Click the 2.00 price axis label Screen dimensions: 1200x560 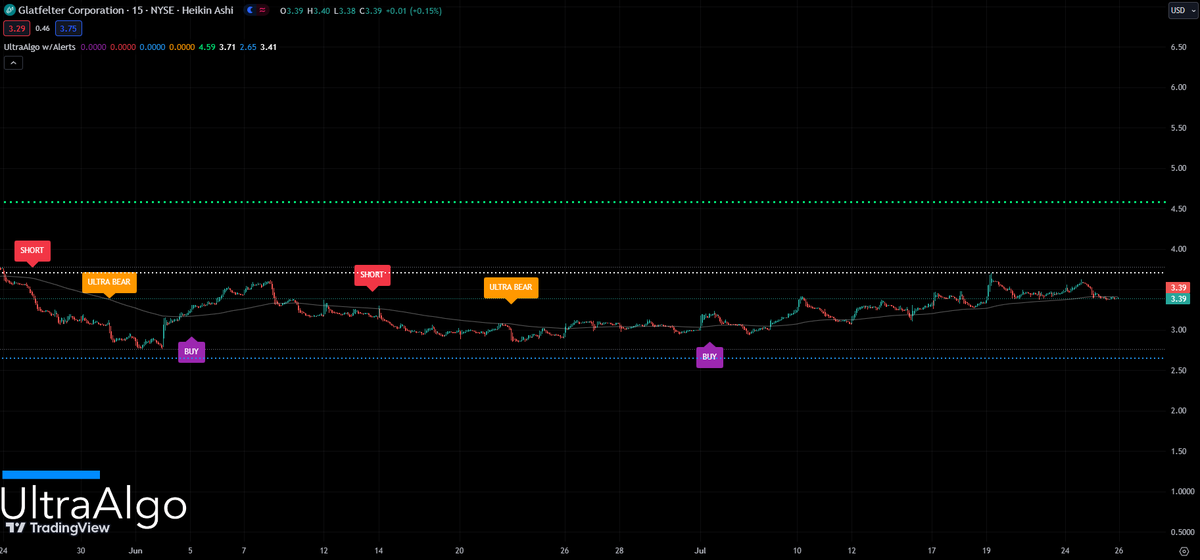point(1177,410)
